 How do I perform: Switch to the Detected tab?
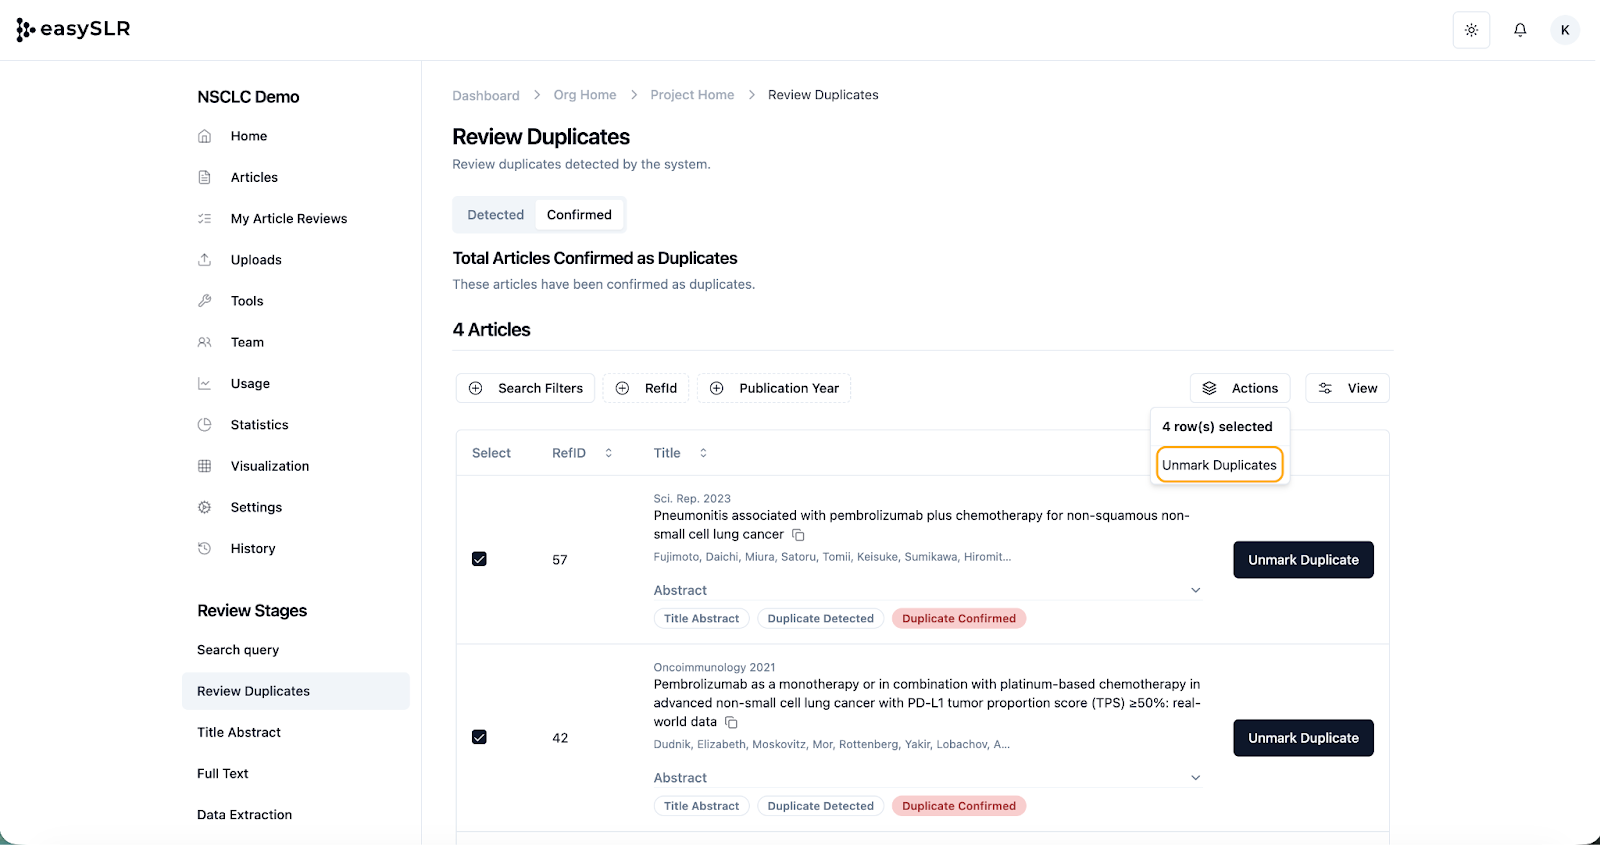pyautogui.click(x=495, y=215)
